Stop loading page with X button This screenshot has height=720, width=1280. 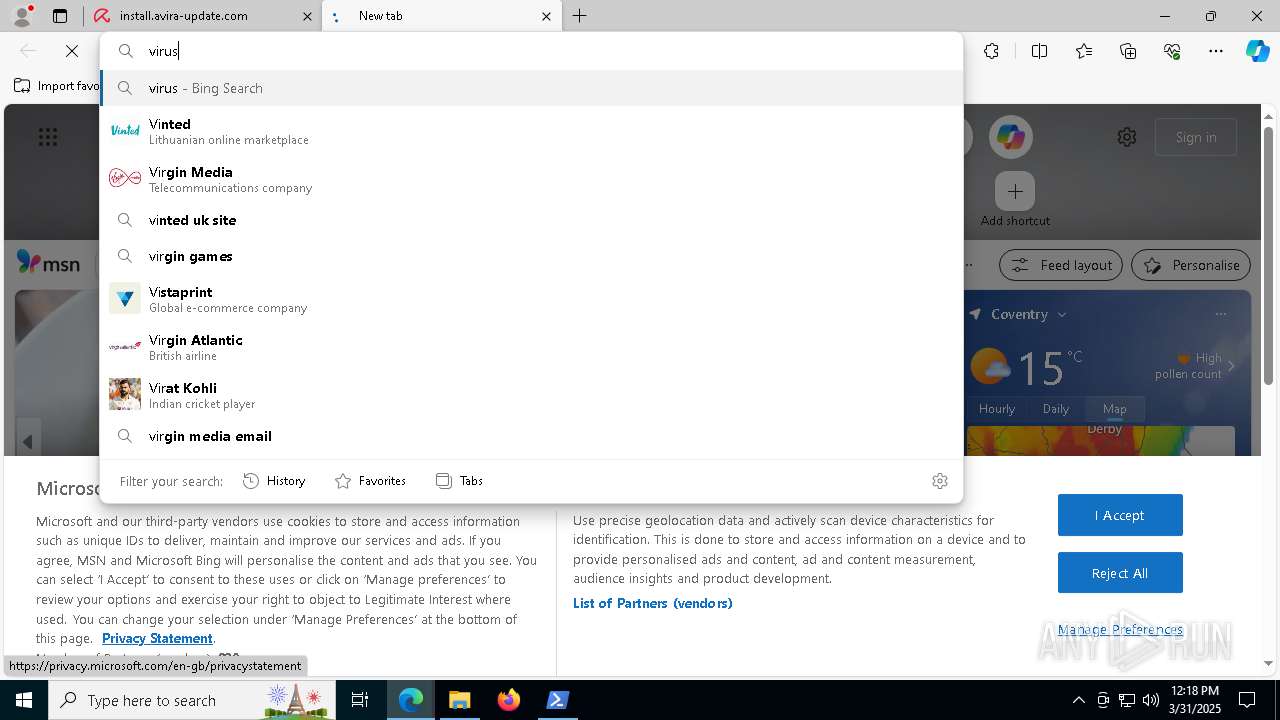point(72,51)
